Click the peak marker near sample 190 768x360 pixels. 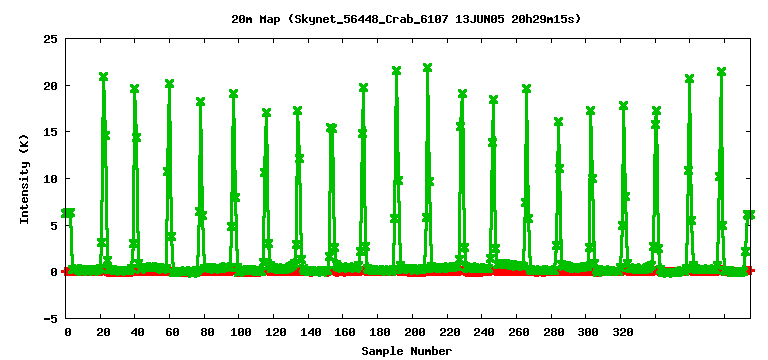click(396, 71)
